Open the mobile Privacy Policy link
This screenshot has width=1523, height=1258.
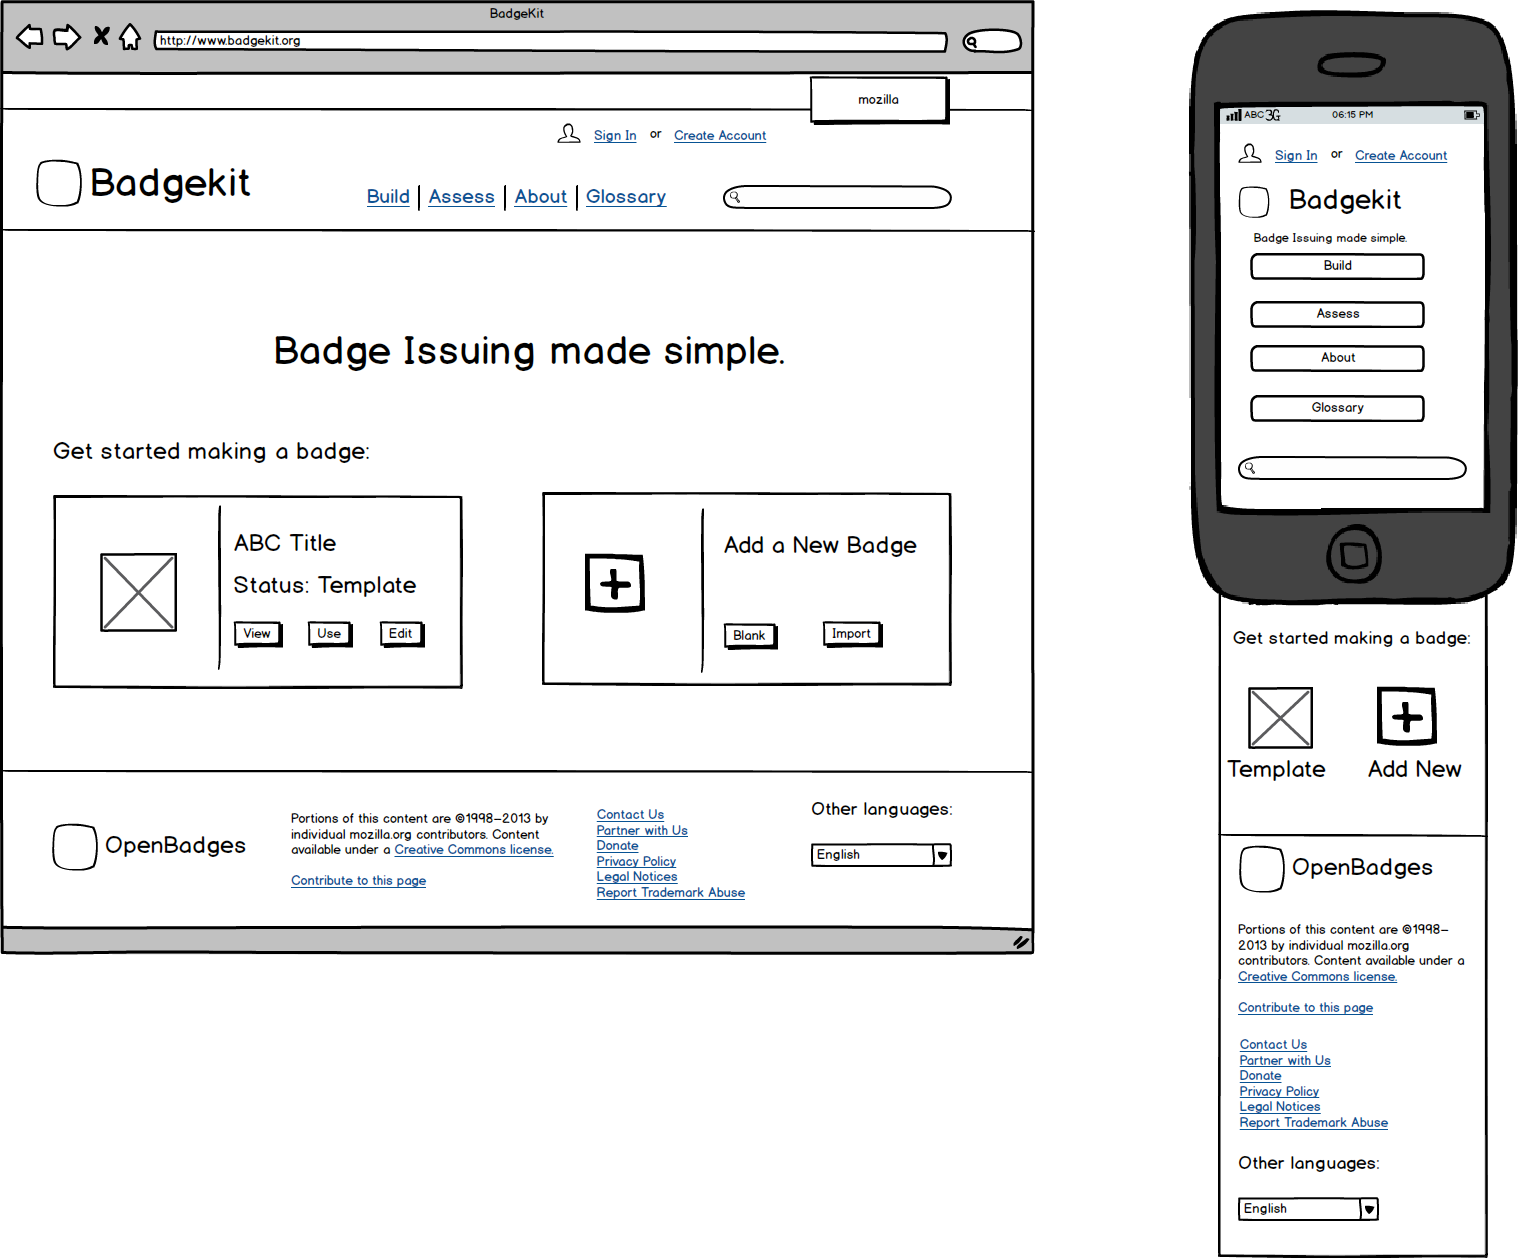[x=1279, y=1092]
